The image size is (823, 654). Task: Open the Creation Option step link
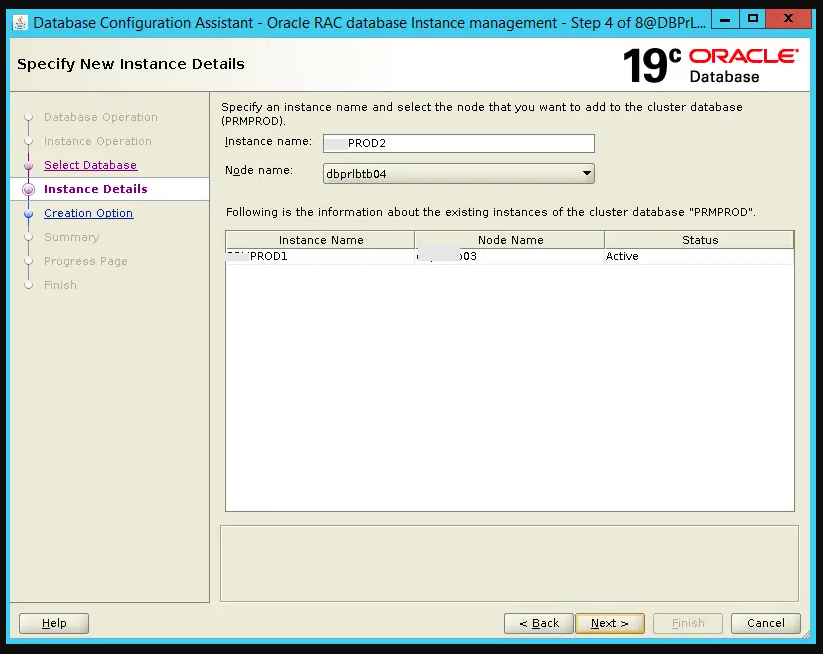tap(89, 213)
